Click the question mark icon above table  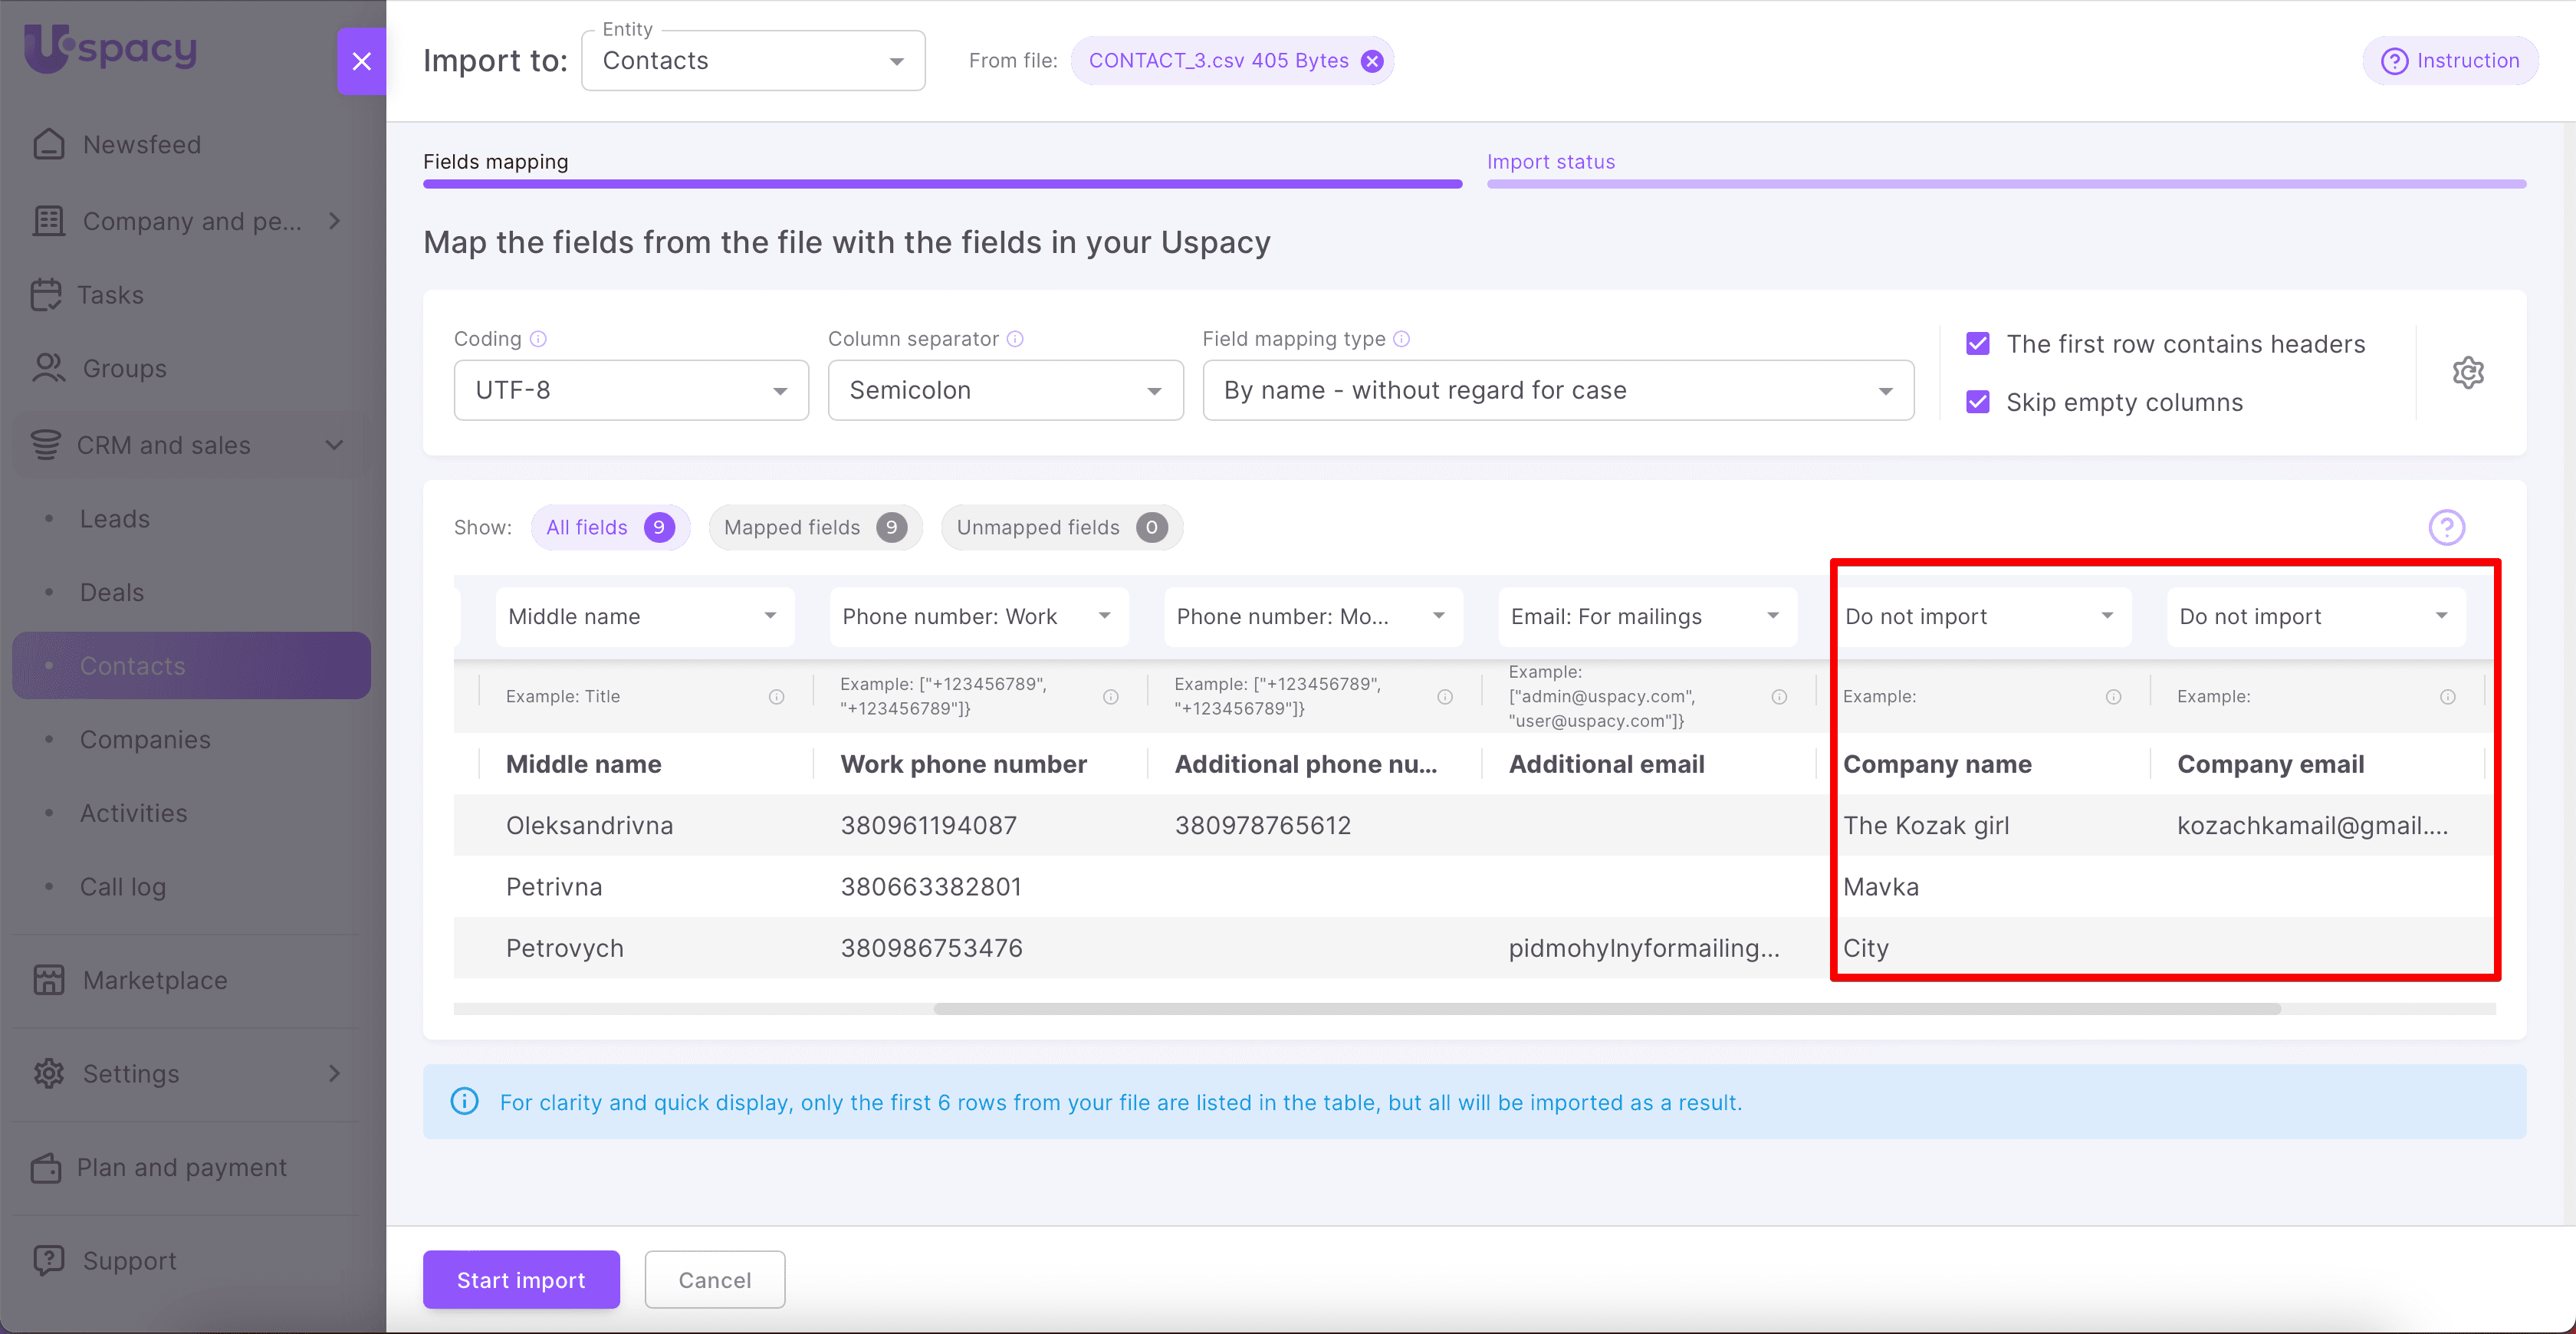[2446, 527]
